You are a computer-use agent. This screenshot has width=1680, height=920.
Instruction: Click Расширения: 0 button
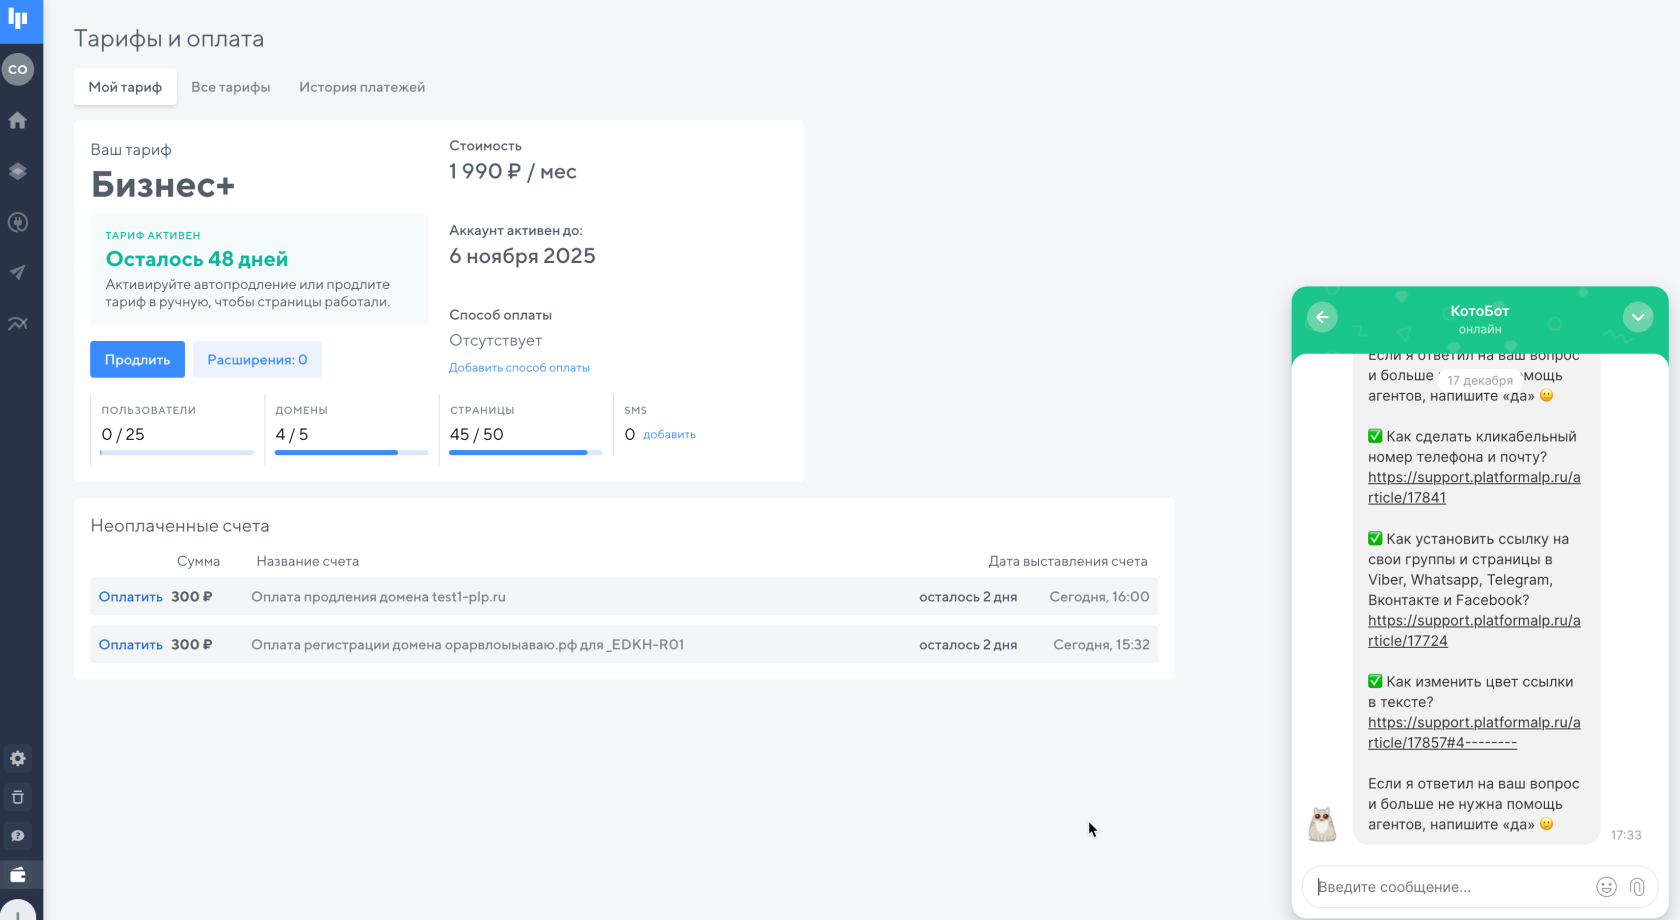(x=257, y=360)
